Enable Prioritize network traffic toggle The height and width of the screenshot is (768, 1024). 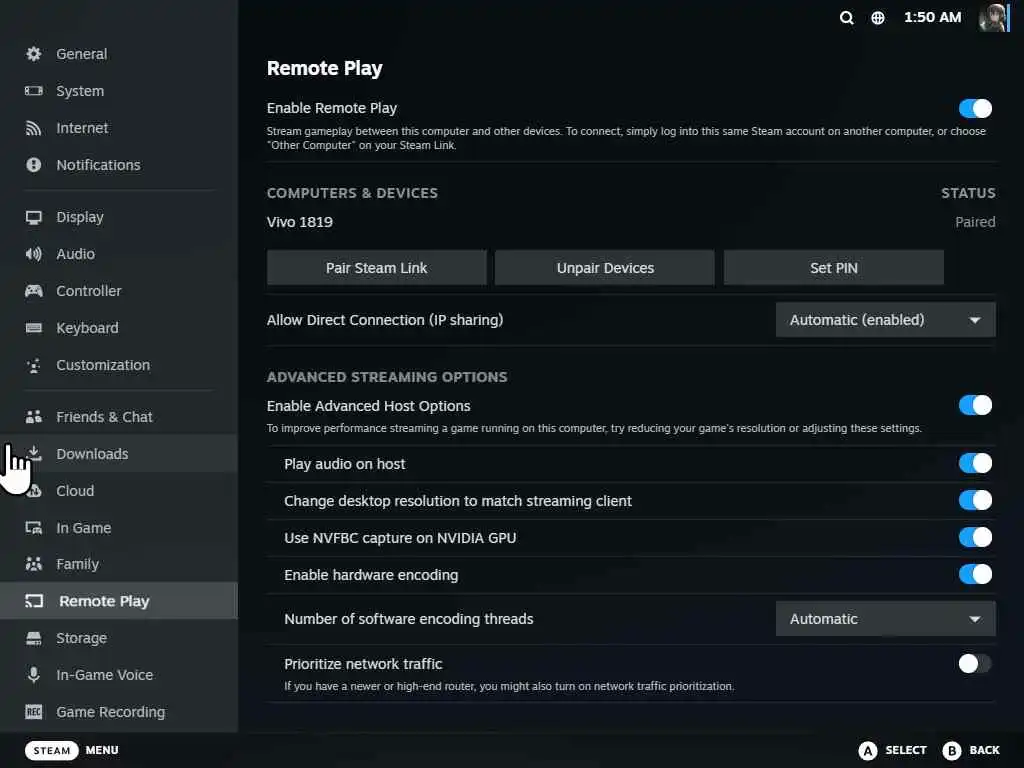975,663
